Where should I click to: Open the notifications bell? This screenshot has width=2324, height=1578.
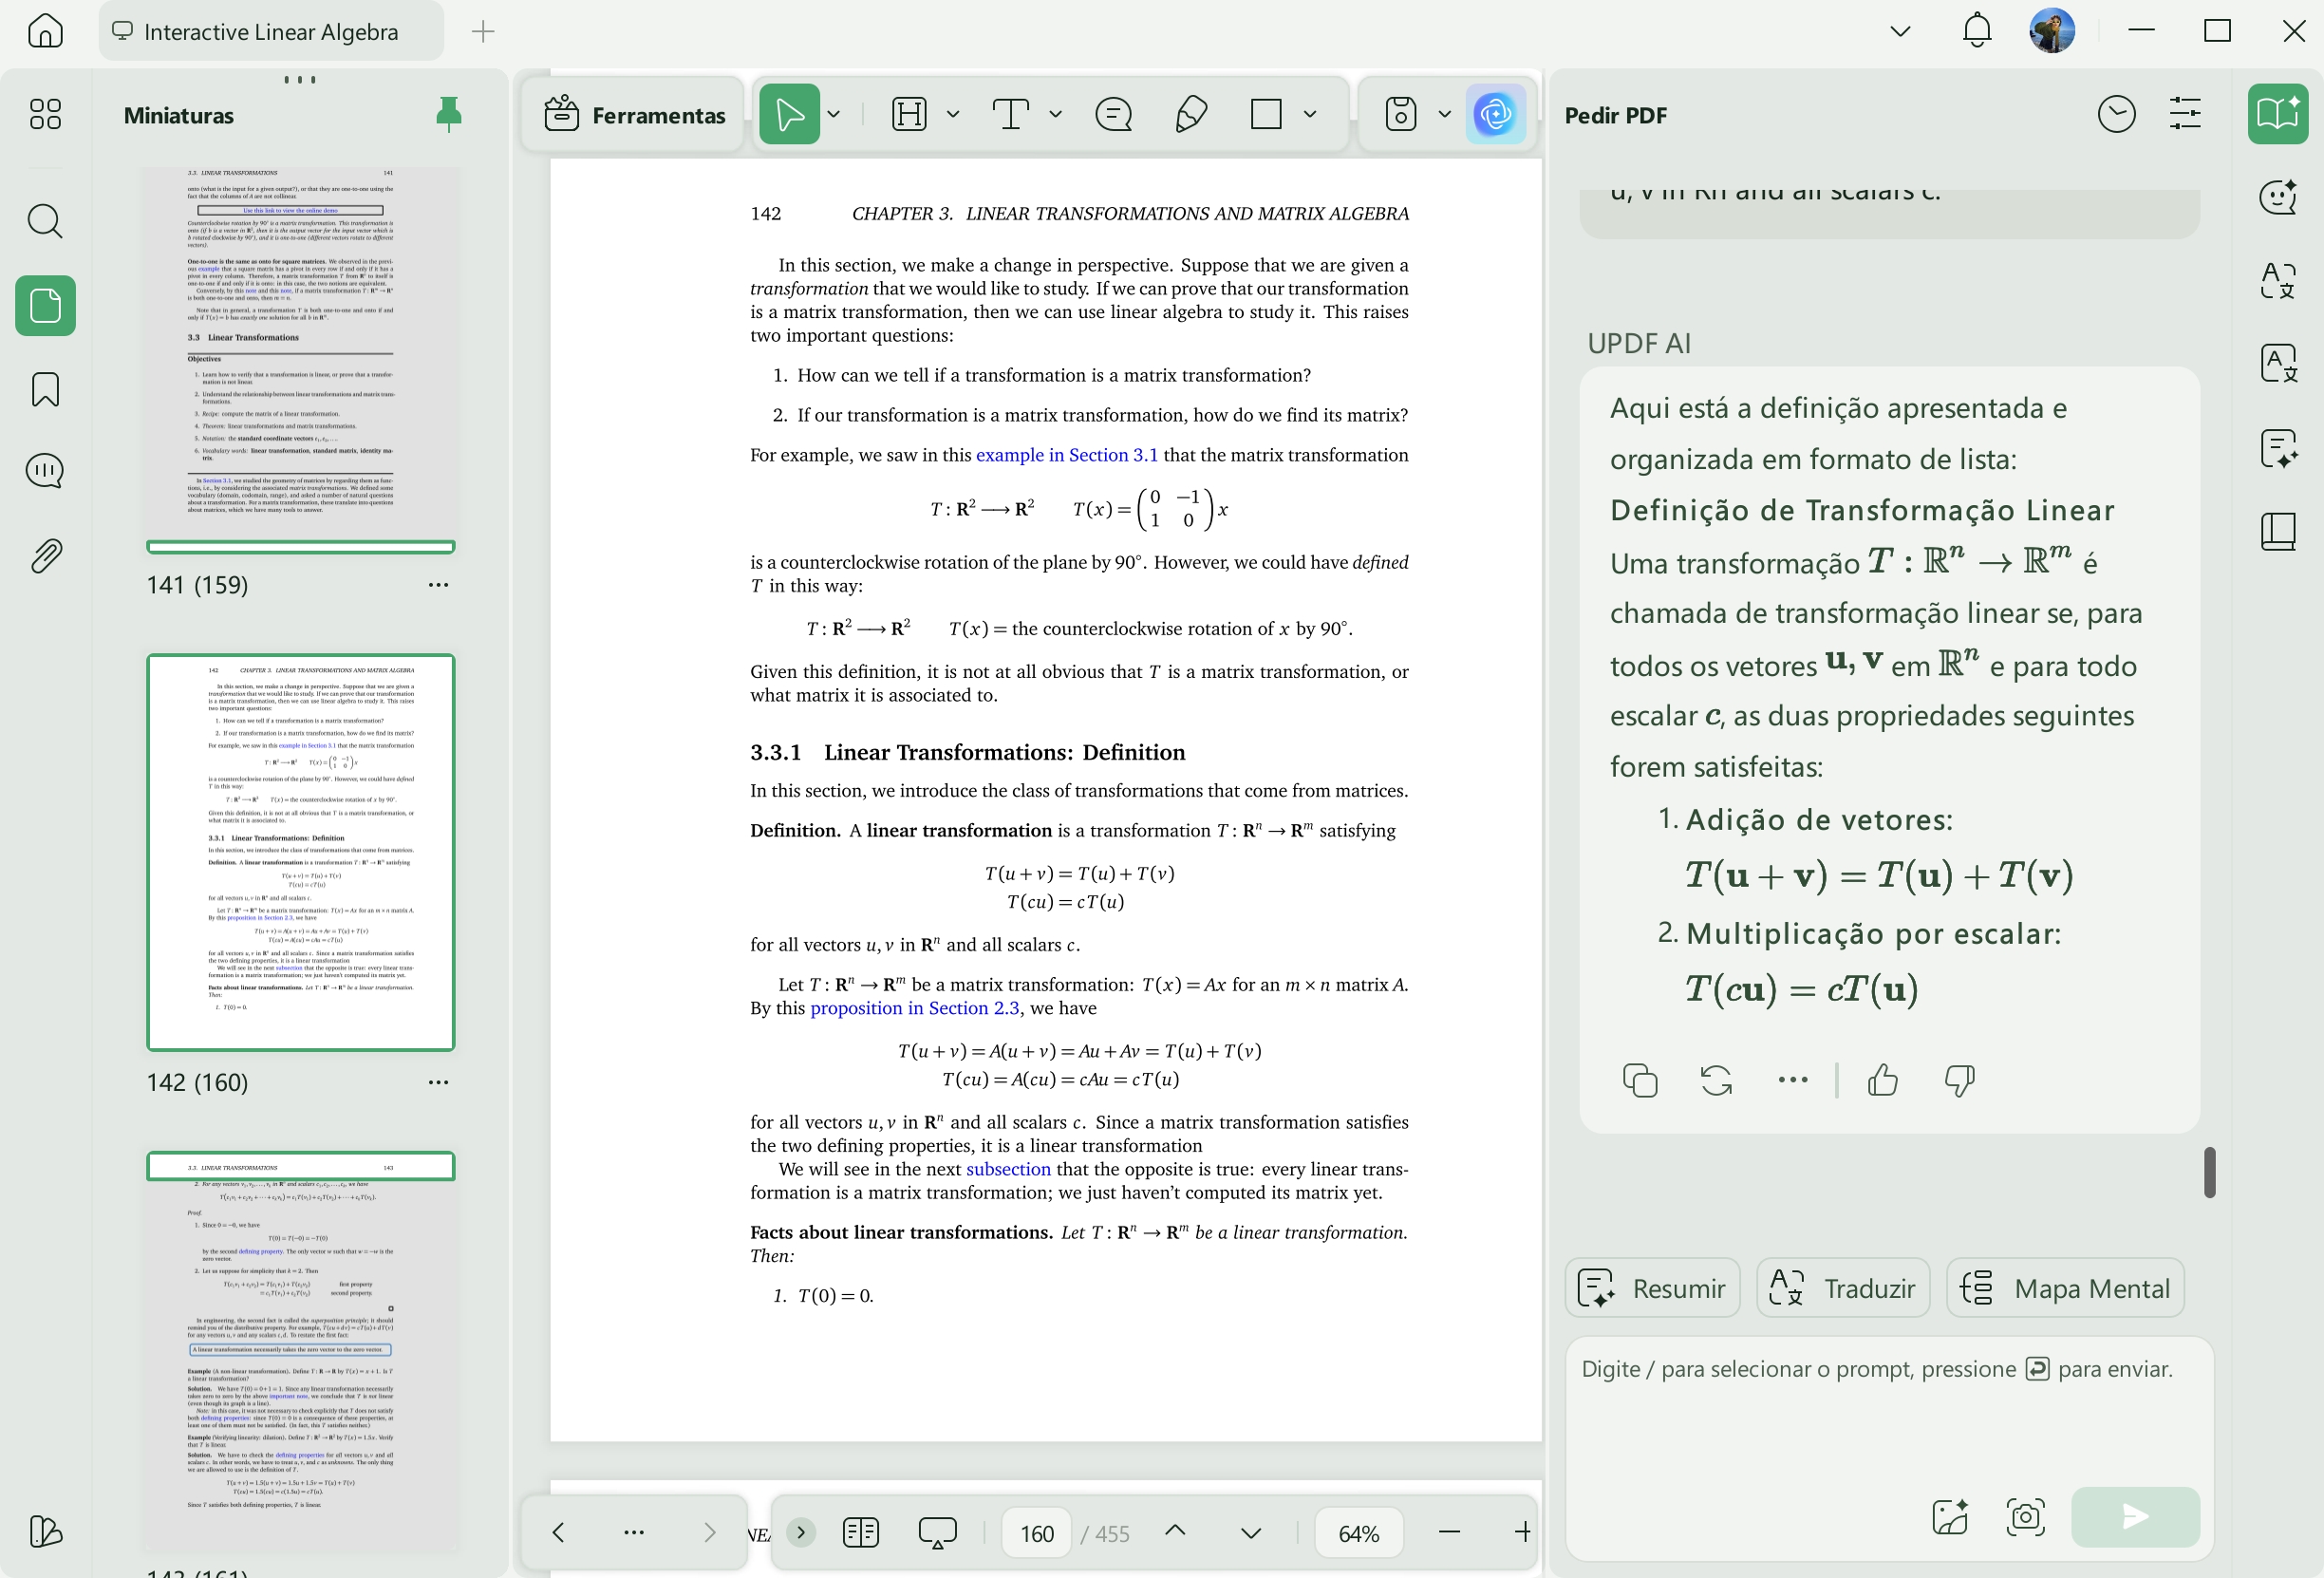tap(1976, 31)
